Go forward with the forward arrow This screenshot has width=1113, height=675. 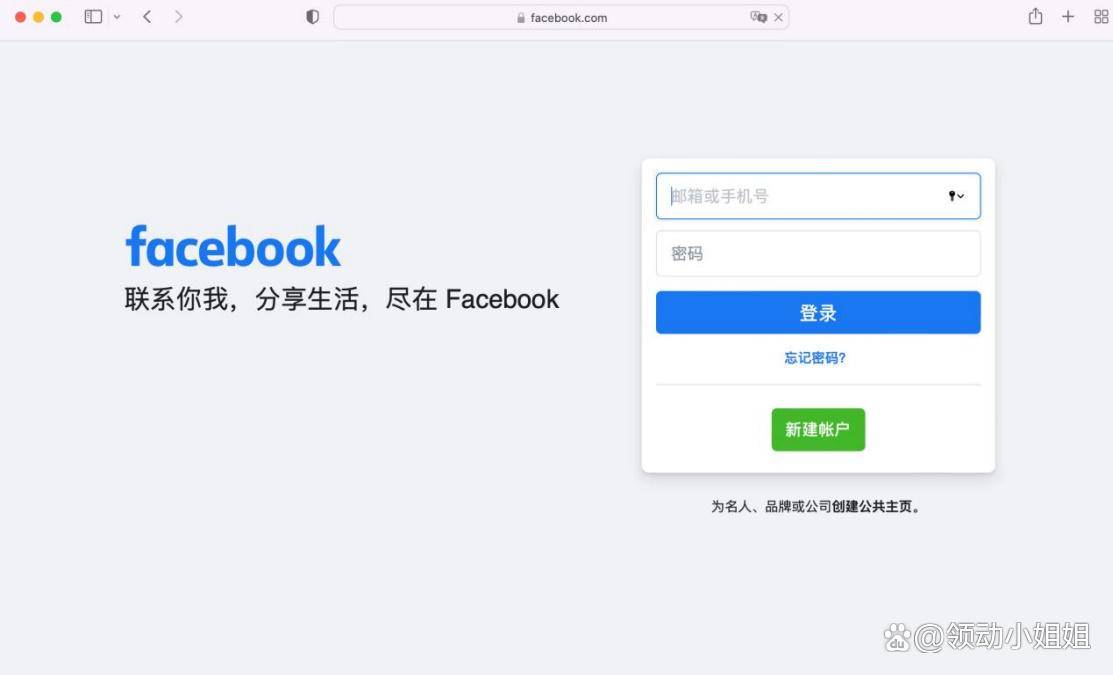click(178, 17)
